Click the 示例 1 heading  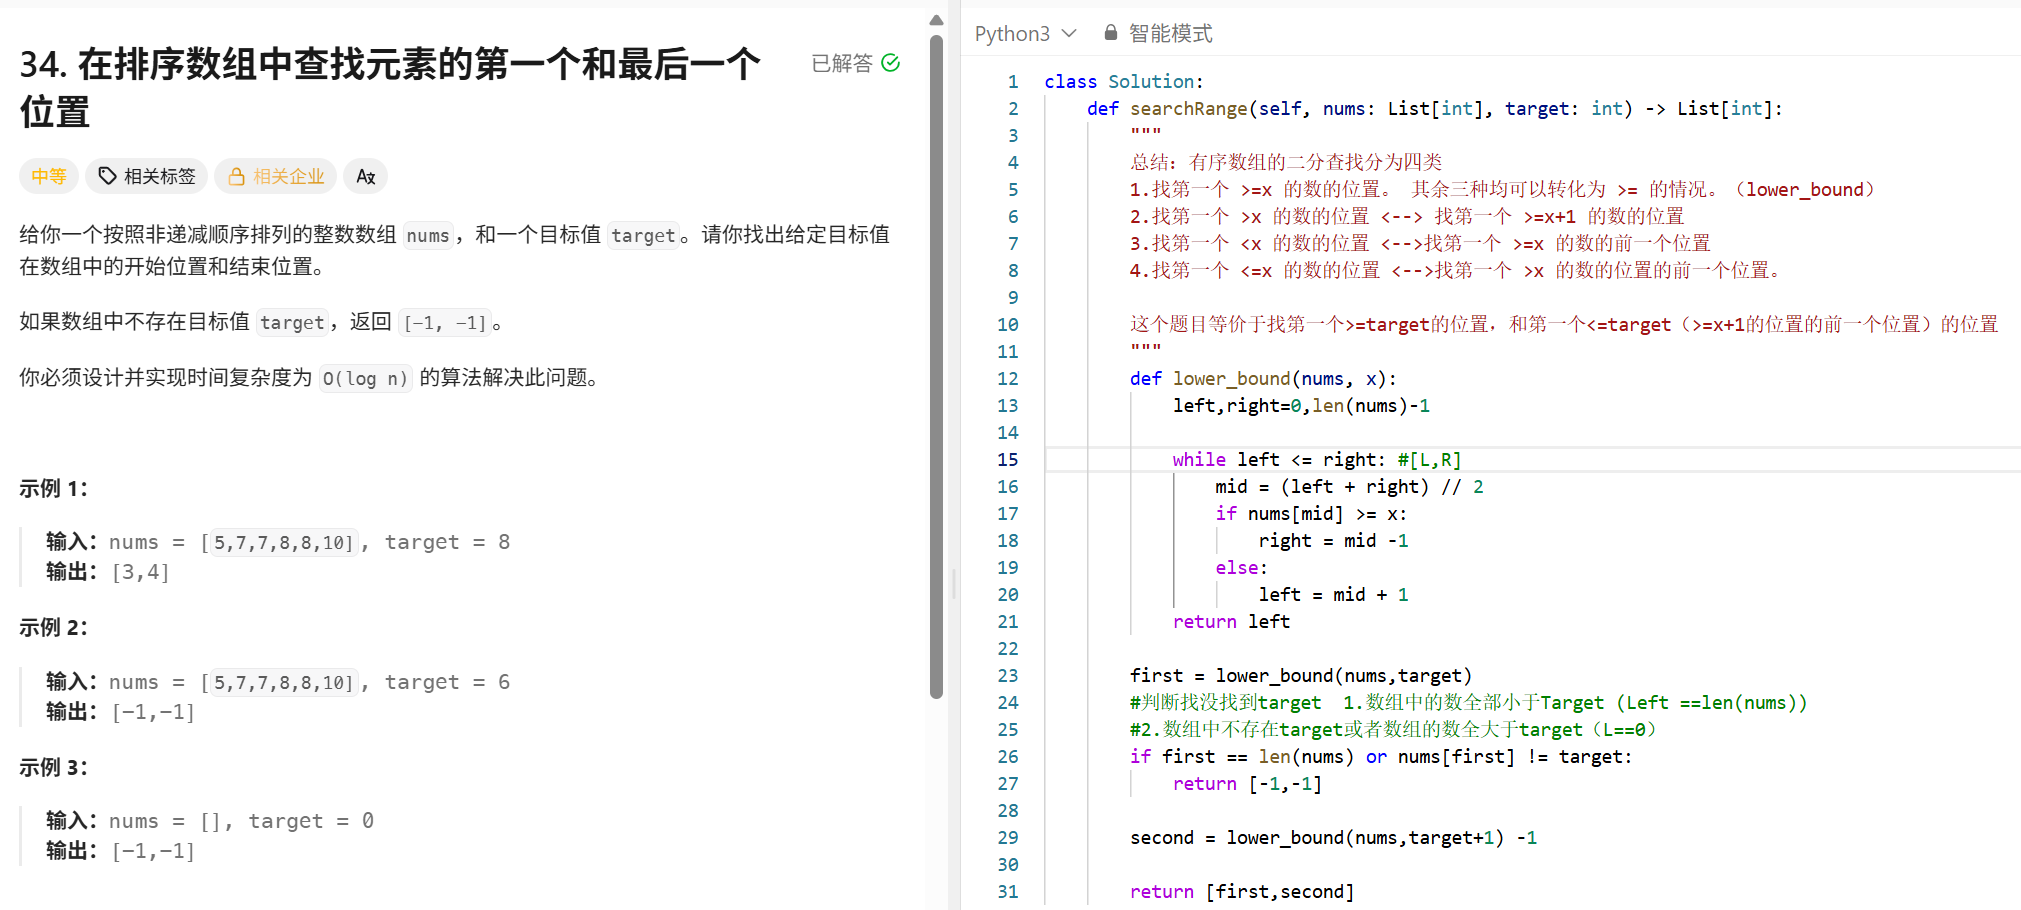pos(54,488)
